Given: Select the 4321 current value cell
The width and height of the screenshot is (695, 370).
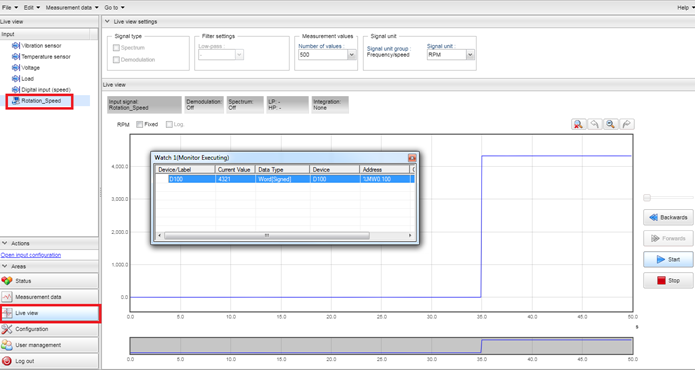Looking at the screenshot, I should (235, 179).
